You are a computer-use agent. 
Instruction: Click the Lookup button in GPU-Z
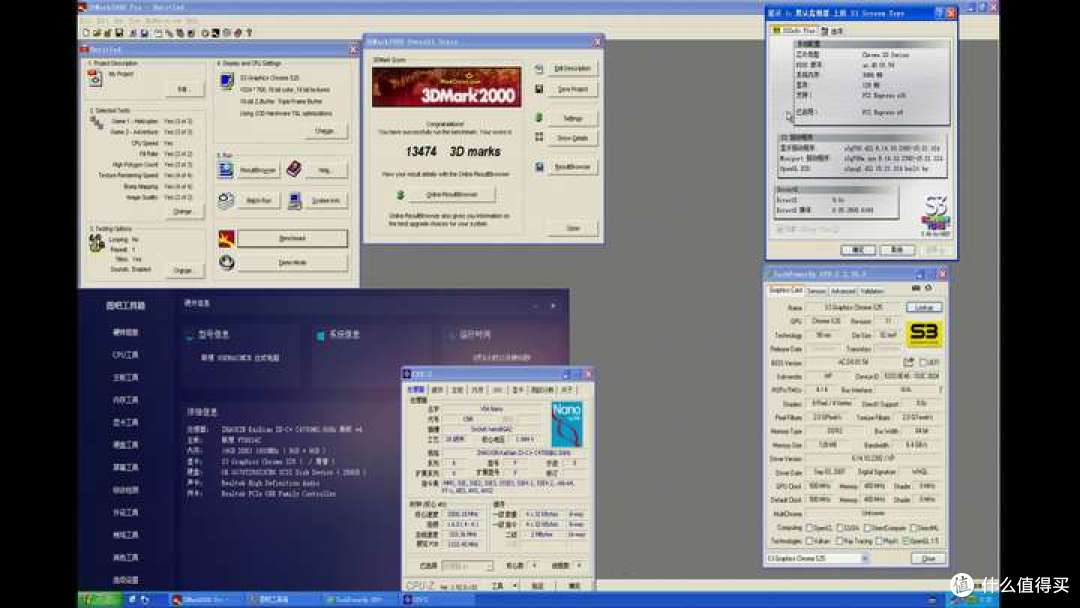coord(924,307)
